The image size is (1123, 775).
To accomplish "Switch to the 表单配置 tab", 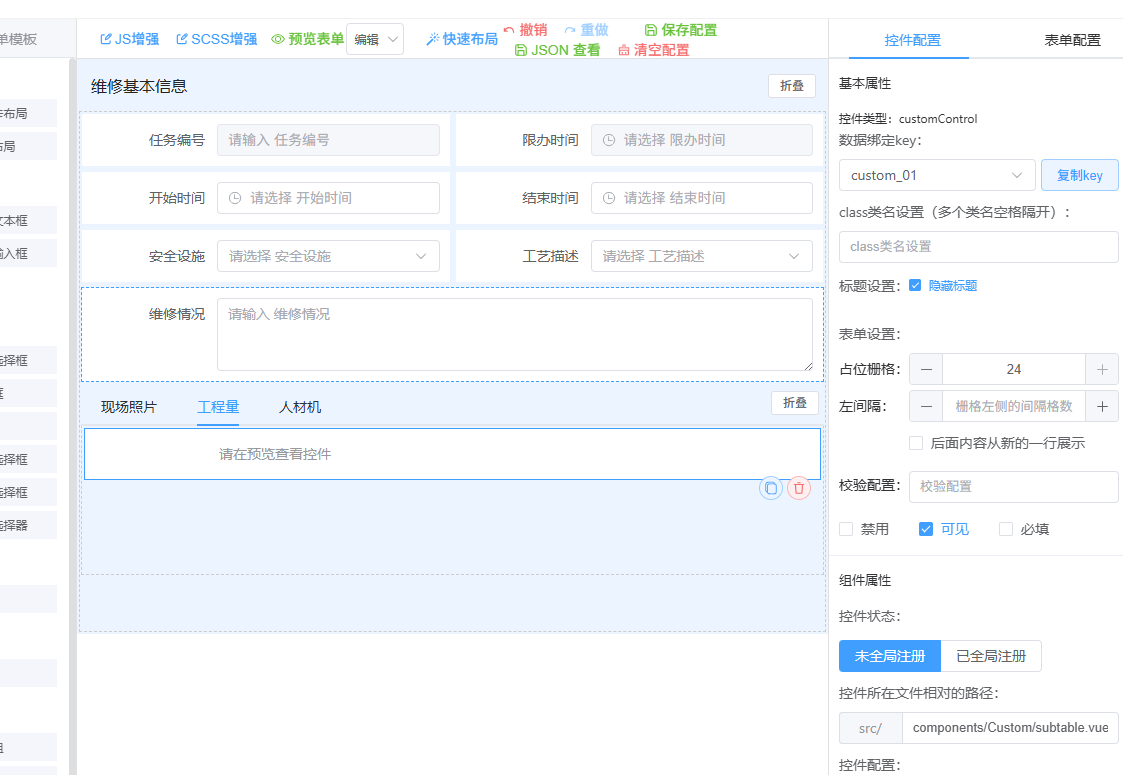I will 1072,40.
